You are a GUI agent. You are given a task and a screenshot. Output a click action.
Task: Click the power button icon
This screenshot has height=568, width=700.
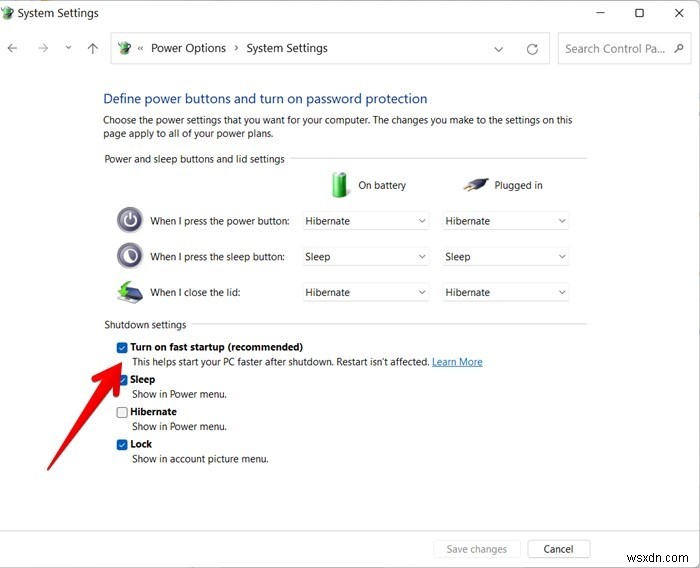pos(130,220)
